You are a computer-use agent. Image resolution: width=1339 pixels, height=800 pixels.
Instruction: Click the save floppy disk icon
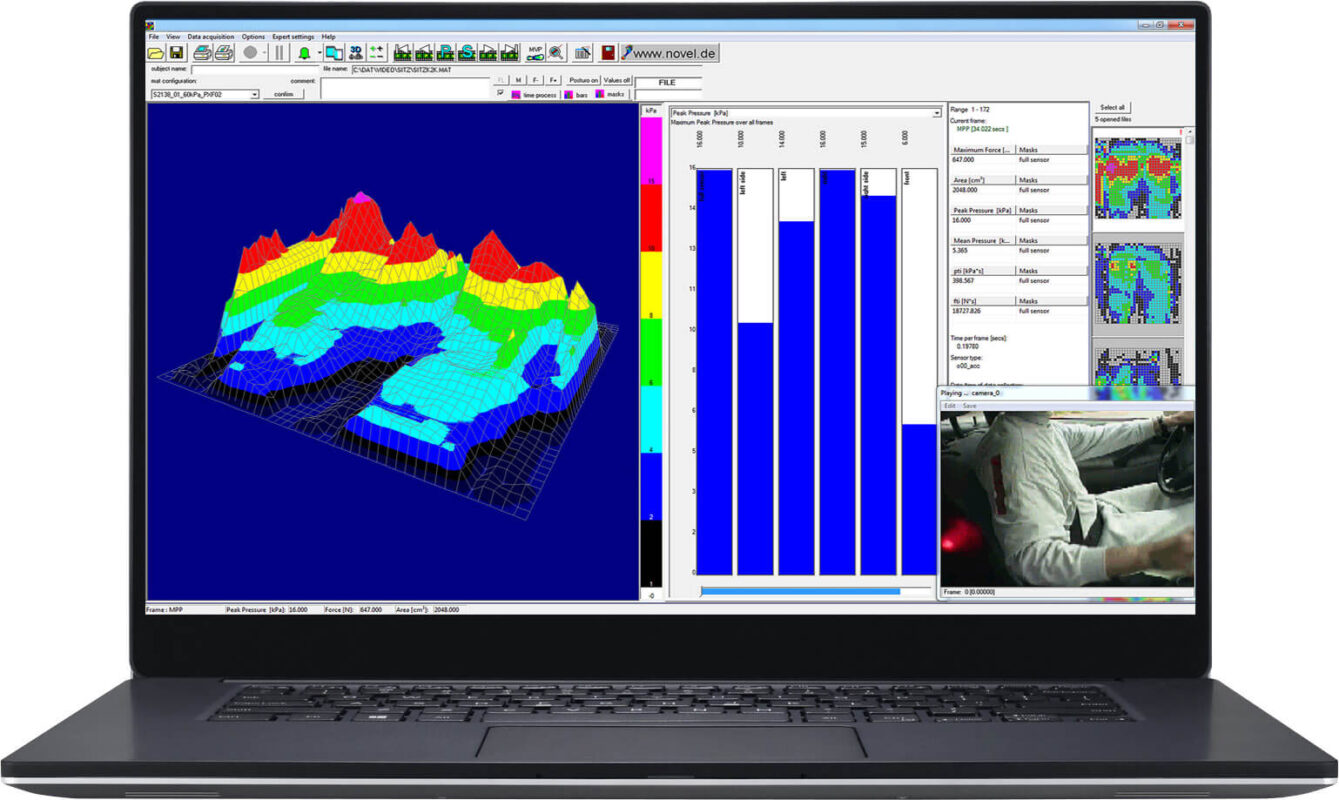point(177,52)
